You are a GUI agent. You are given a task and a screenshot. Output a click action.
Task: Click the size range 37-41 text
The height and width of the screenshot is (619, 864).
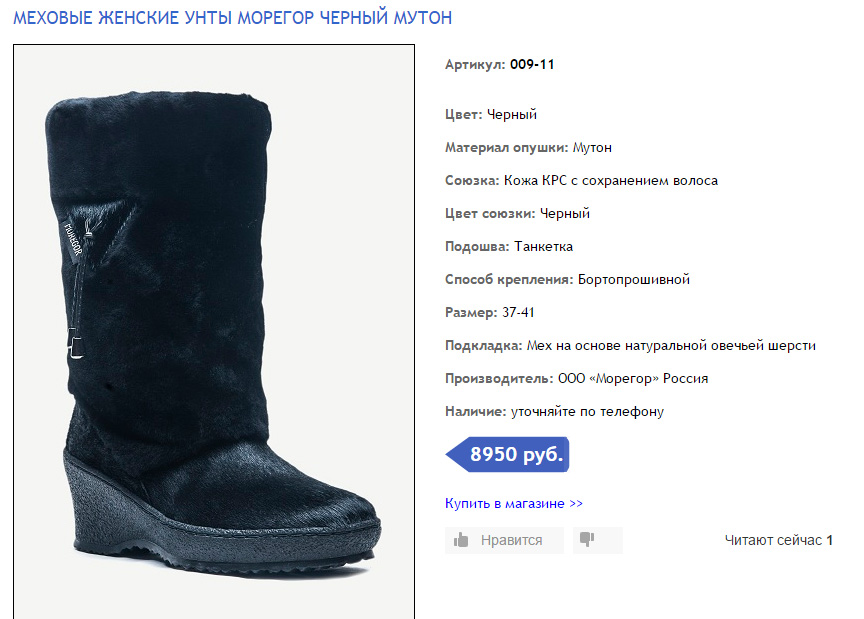[518, 313]
